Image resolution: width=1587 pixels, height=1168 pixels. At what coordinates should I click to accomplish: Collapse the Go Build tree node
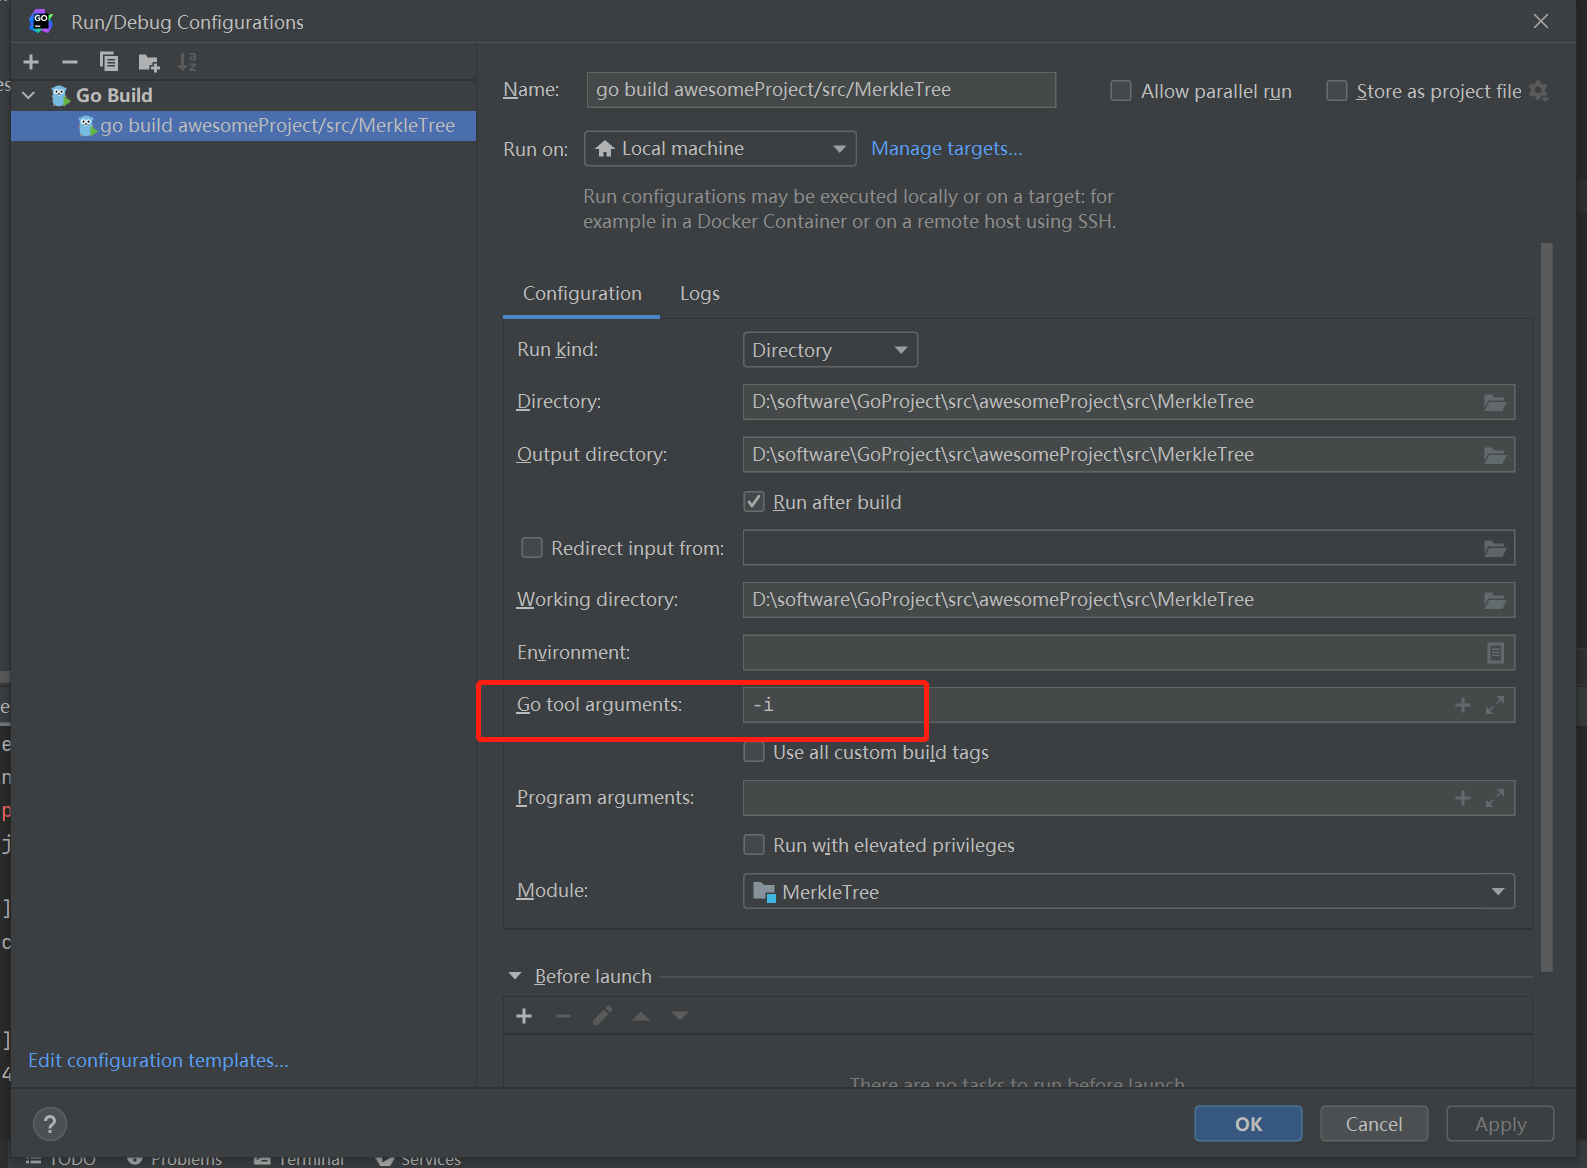(29, 95)
